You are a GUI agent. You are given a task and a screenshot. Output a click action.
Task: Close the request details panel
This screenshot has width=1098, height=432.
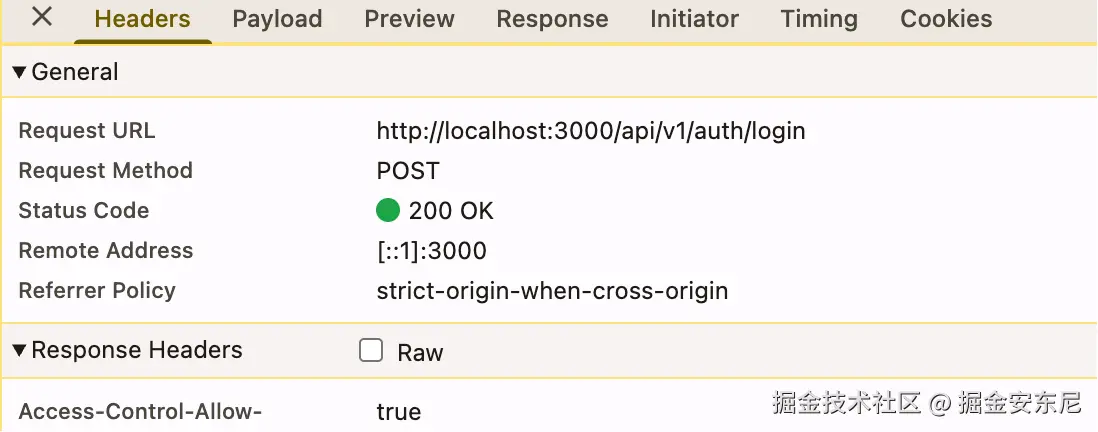[x=42, y=17]
